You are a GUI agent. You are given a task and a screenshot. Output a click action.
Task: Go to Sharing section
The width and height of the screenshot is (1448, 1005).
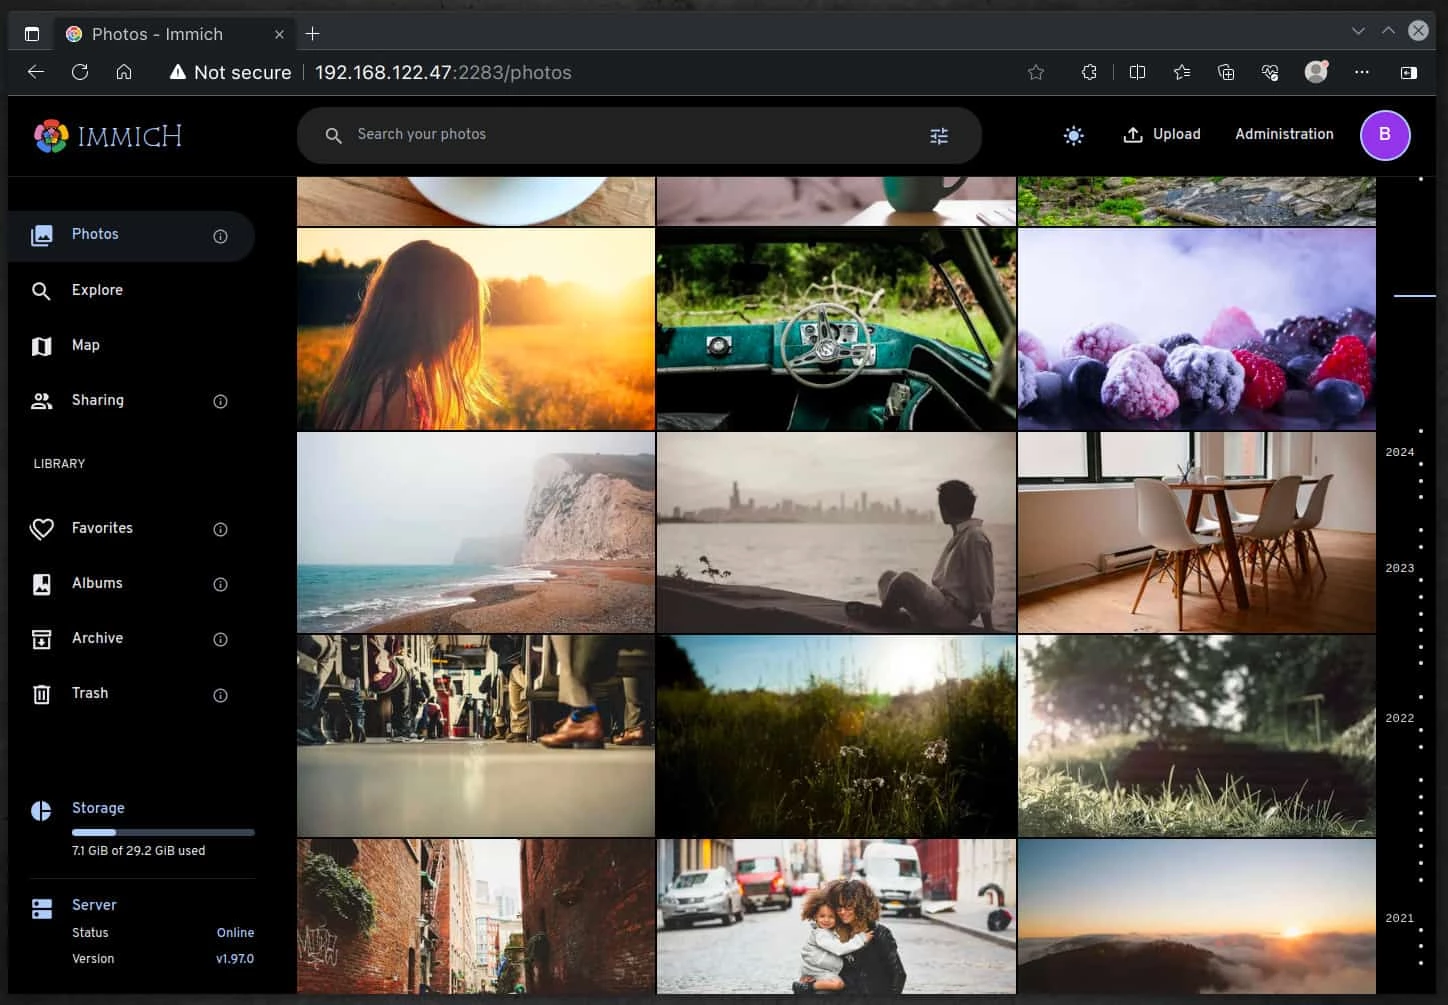[131, 400]
